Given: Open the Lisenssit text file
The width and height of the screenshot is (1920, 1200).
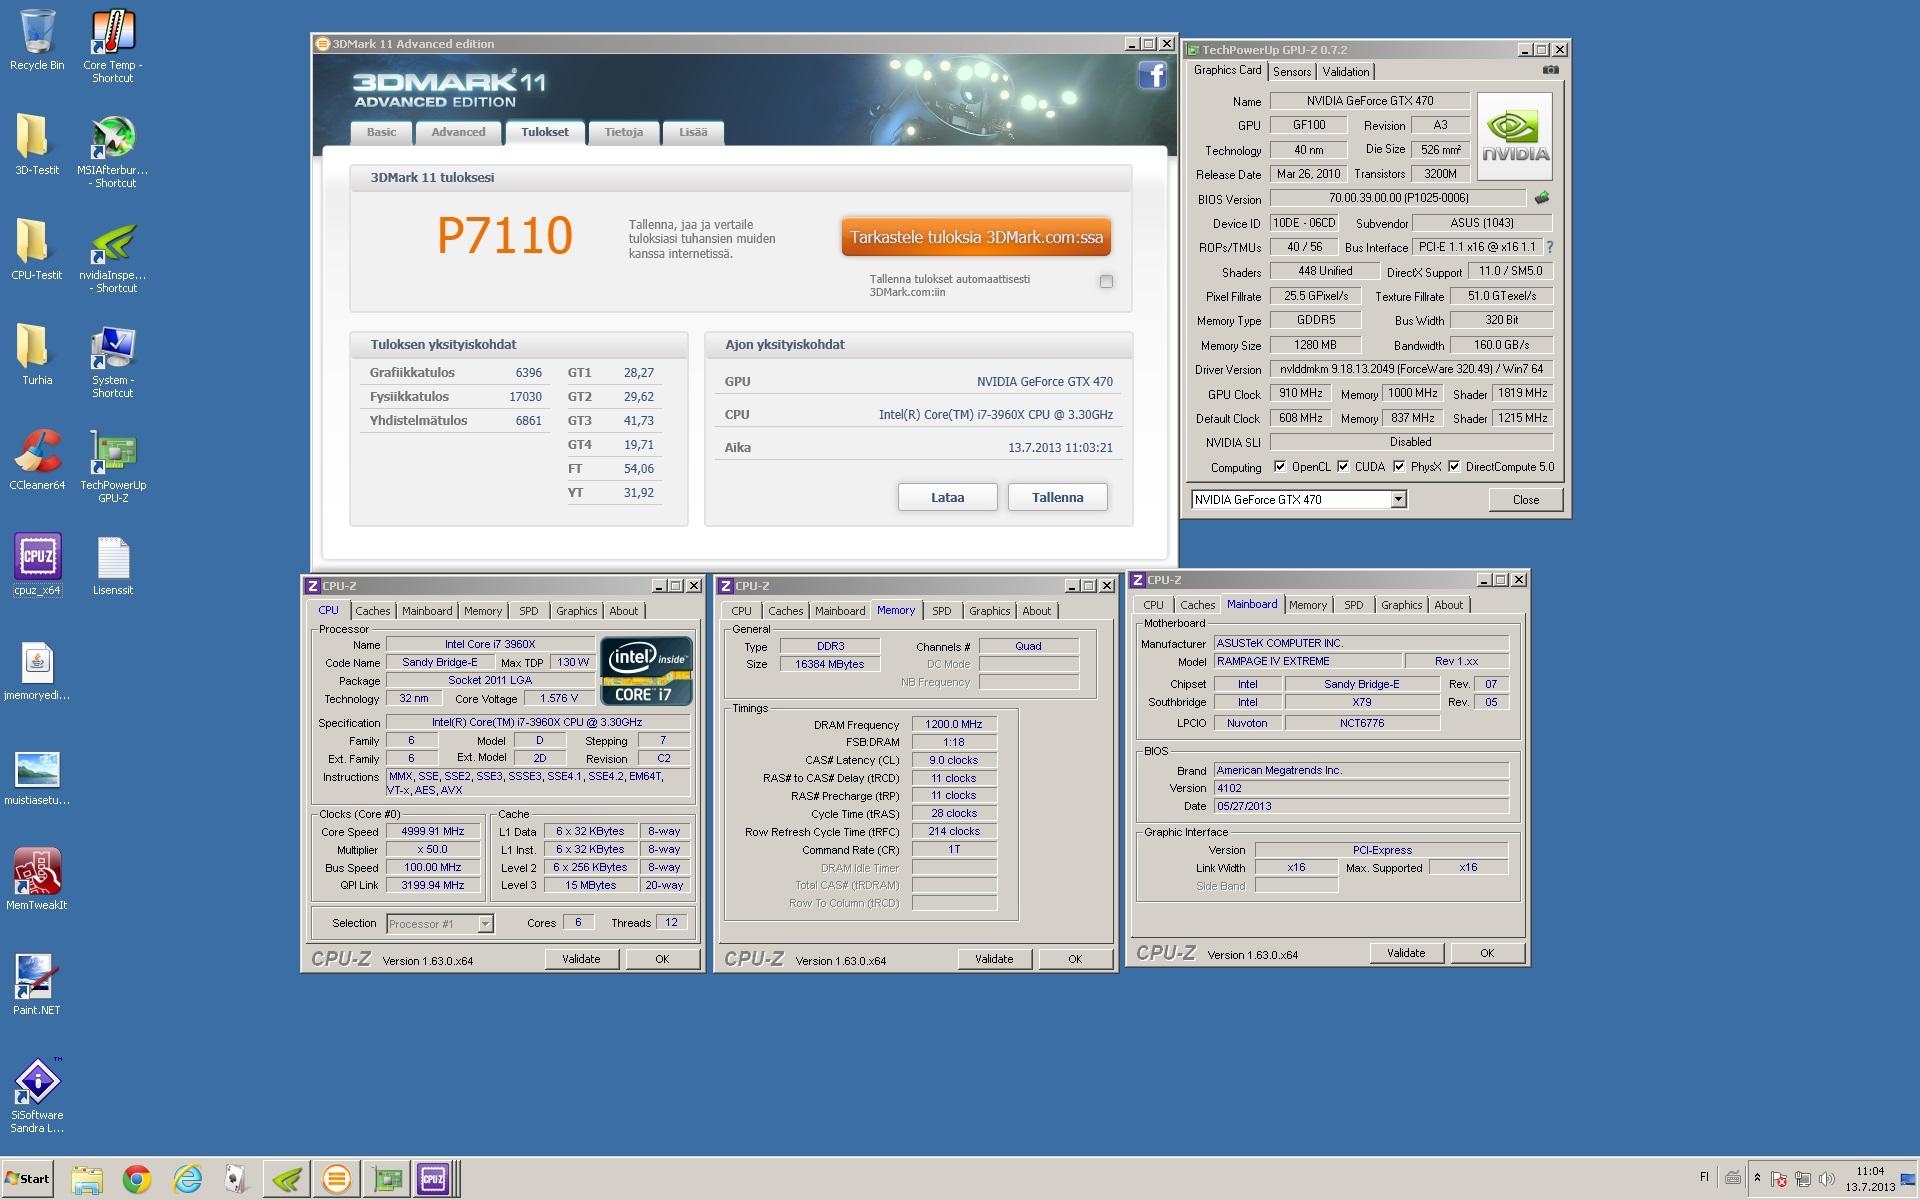Looking at the screenshot, I should [113, 565].
